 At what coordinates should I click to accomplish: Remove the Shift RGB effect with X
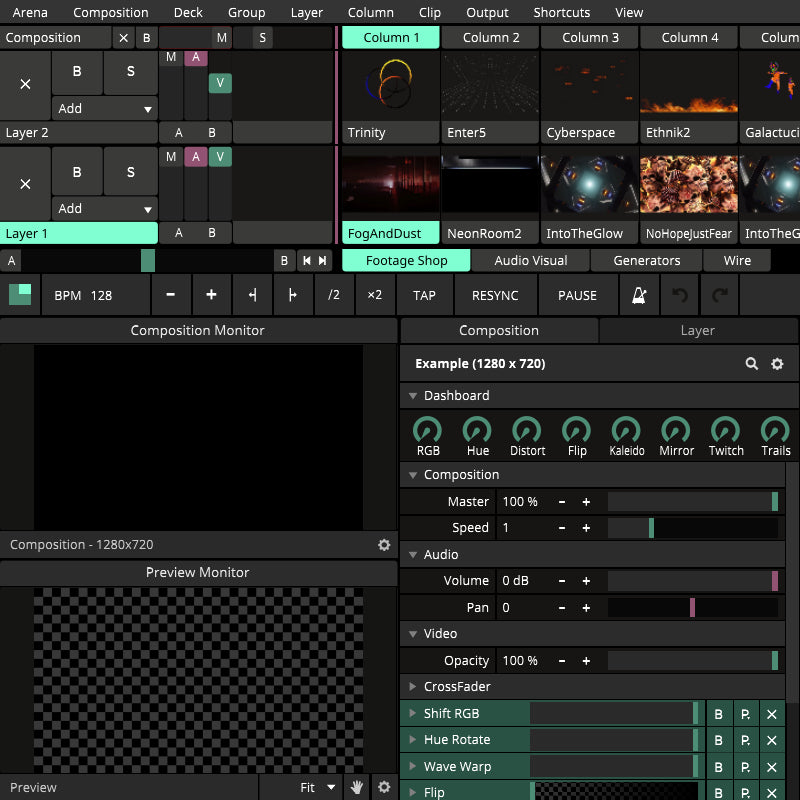(x=771, y=714)
